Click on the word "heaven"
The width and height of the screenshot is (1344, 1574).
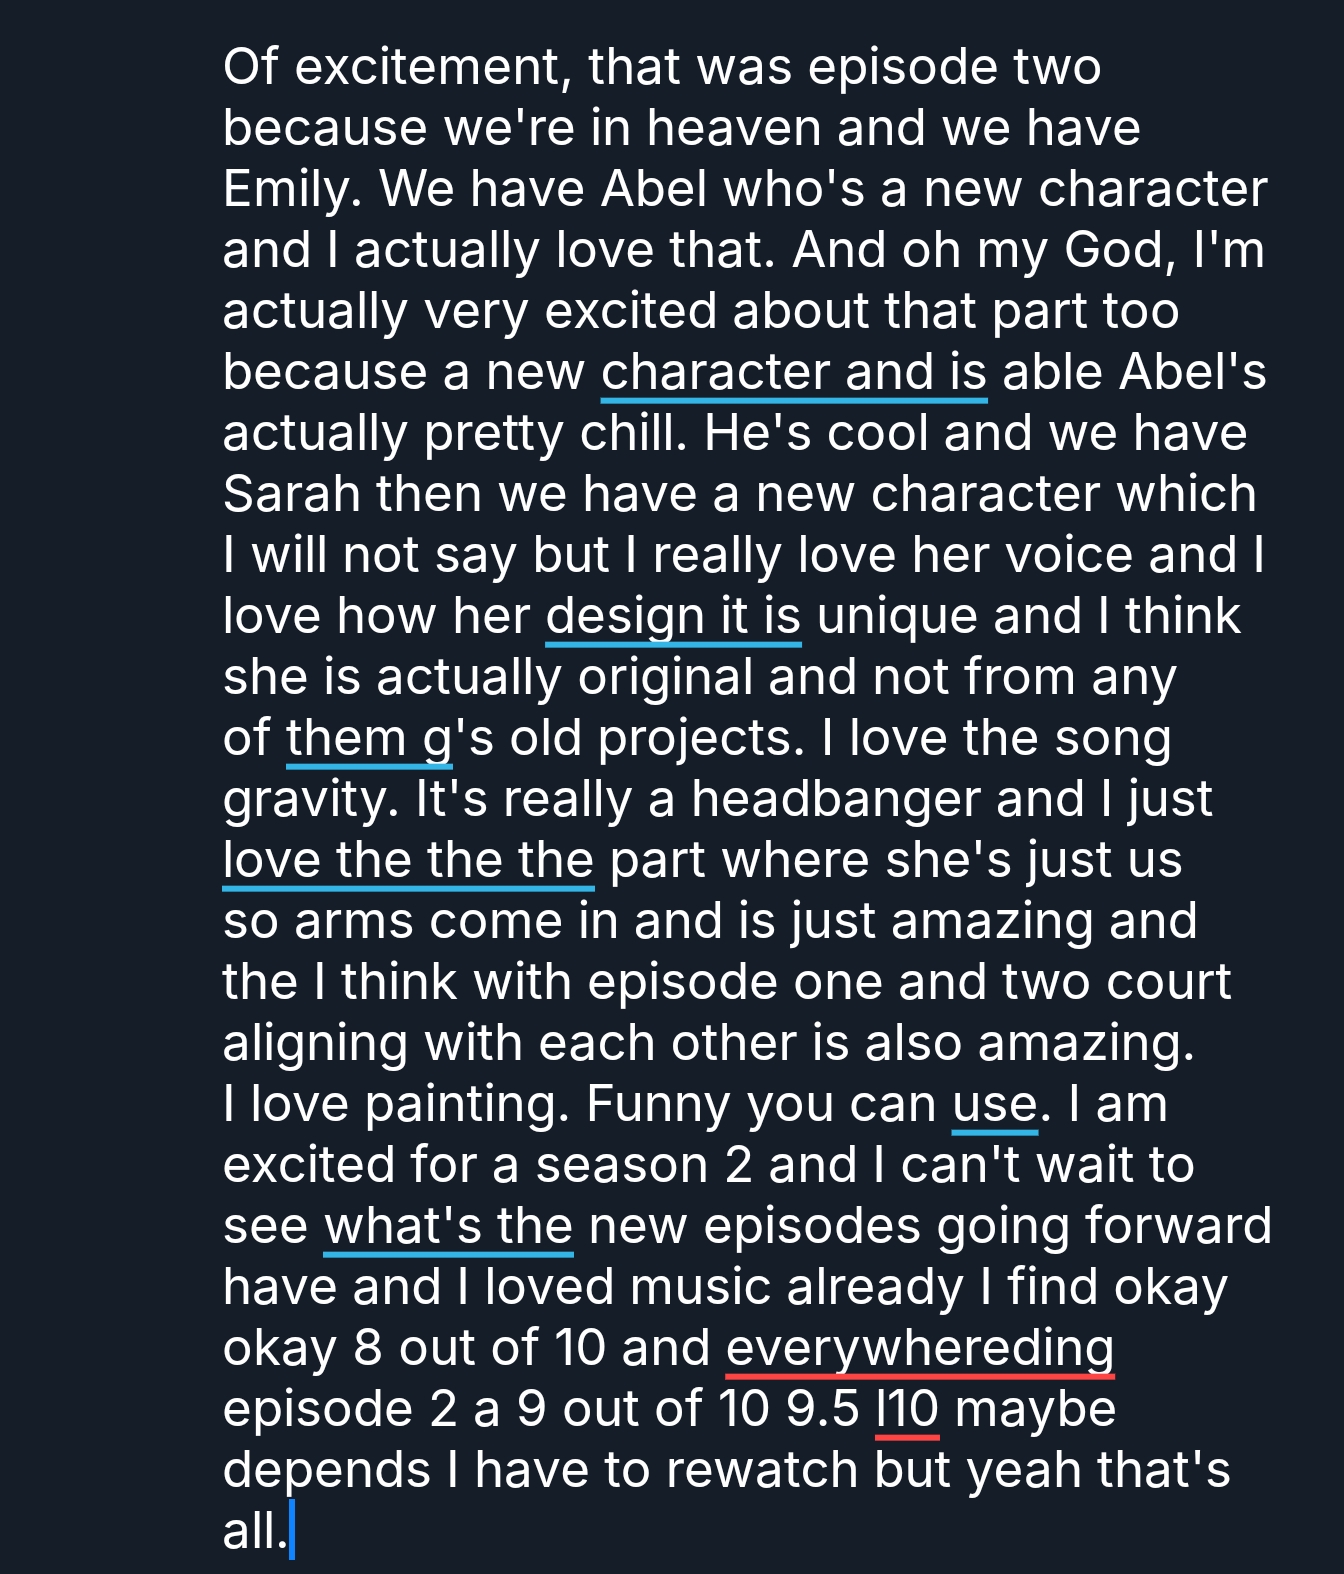coord(733,129)
